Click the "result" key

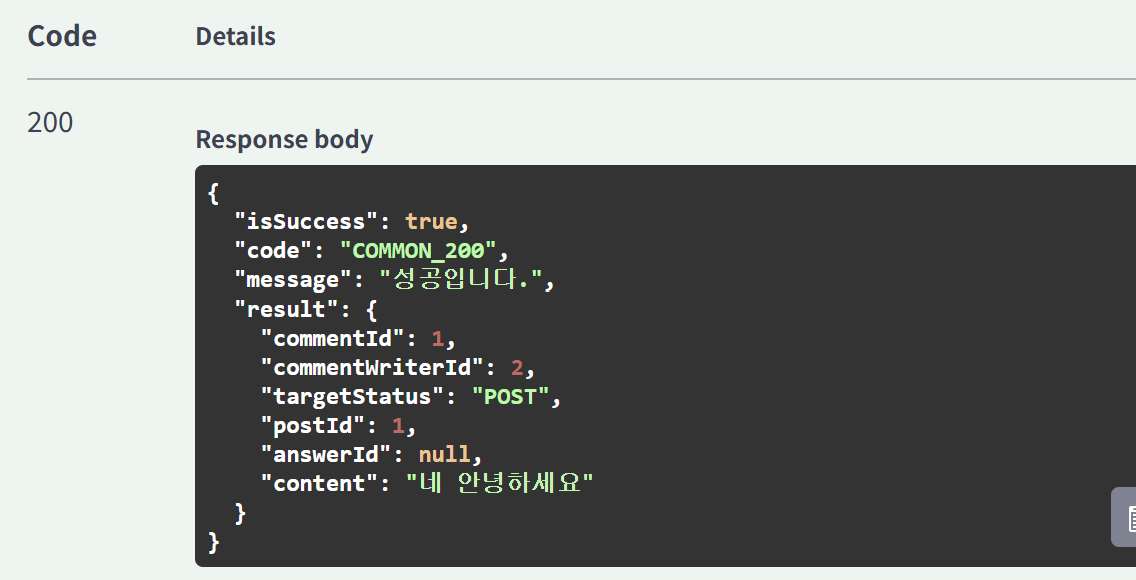(x=286, y=309)
